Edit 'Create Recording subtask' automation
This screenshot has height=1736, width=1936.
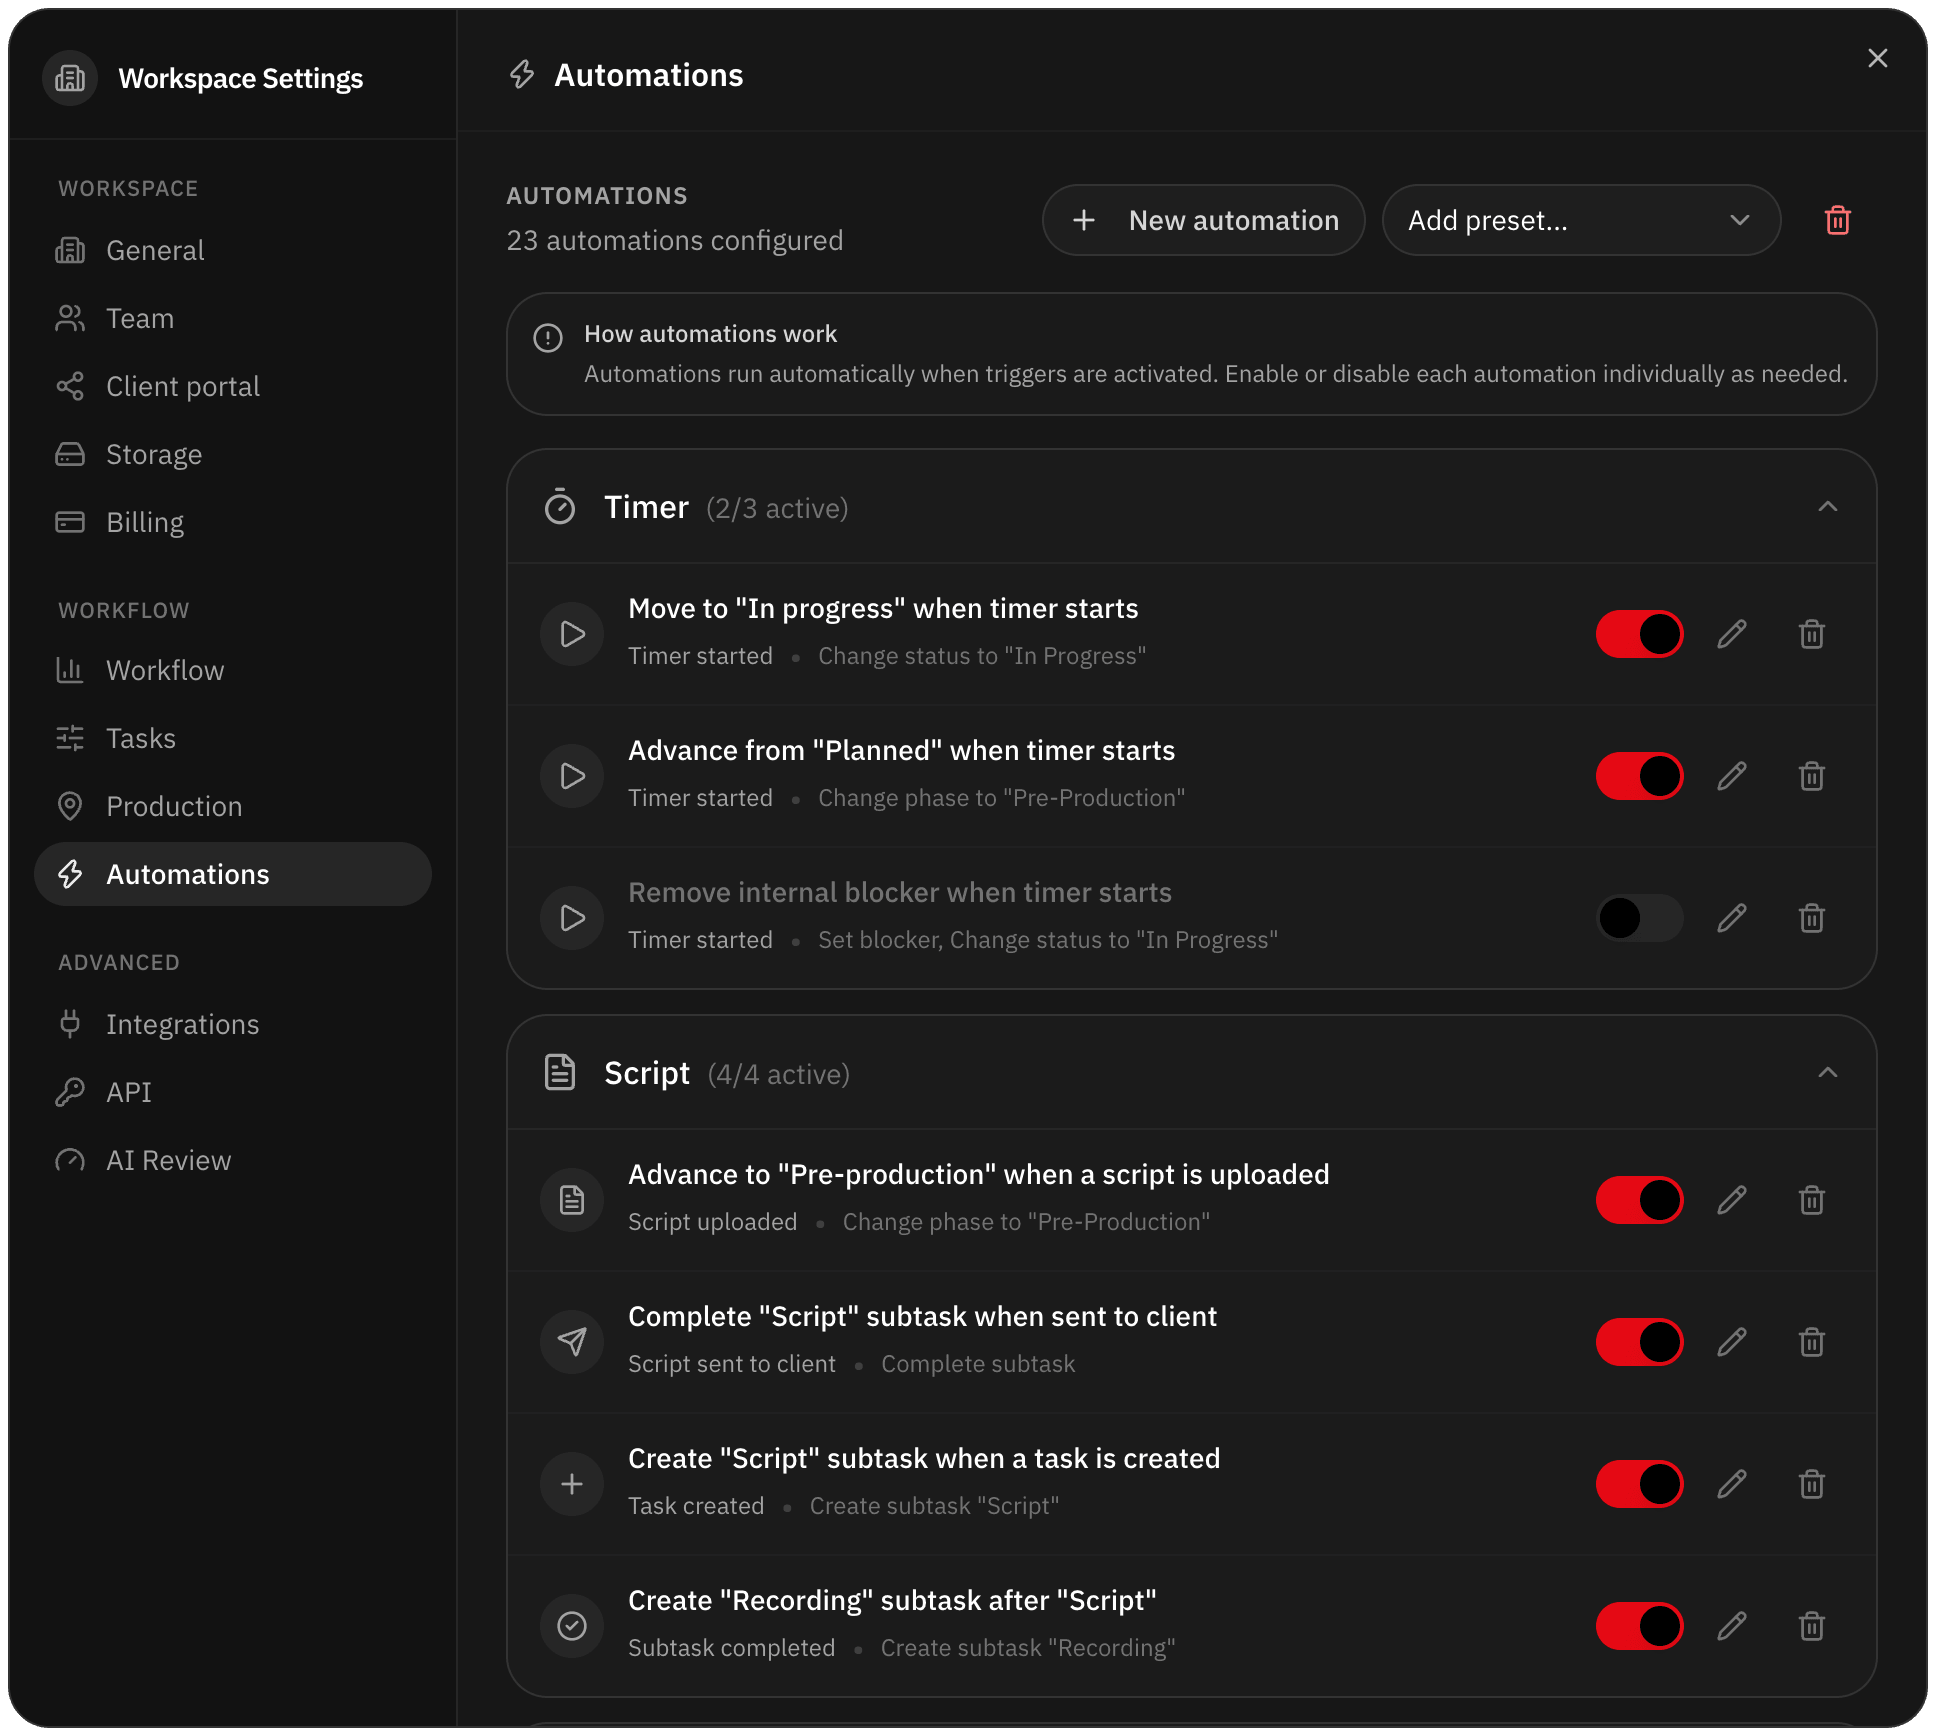(x=1732, y=1626)
